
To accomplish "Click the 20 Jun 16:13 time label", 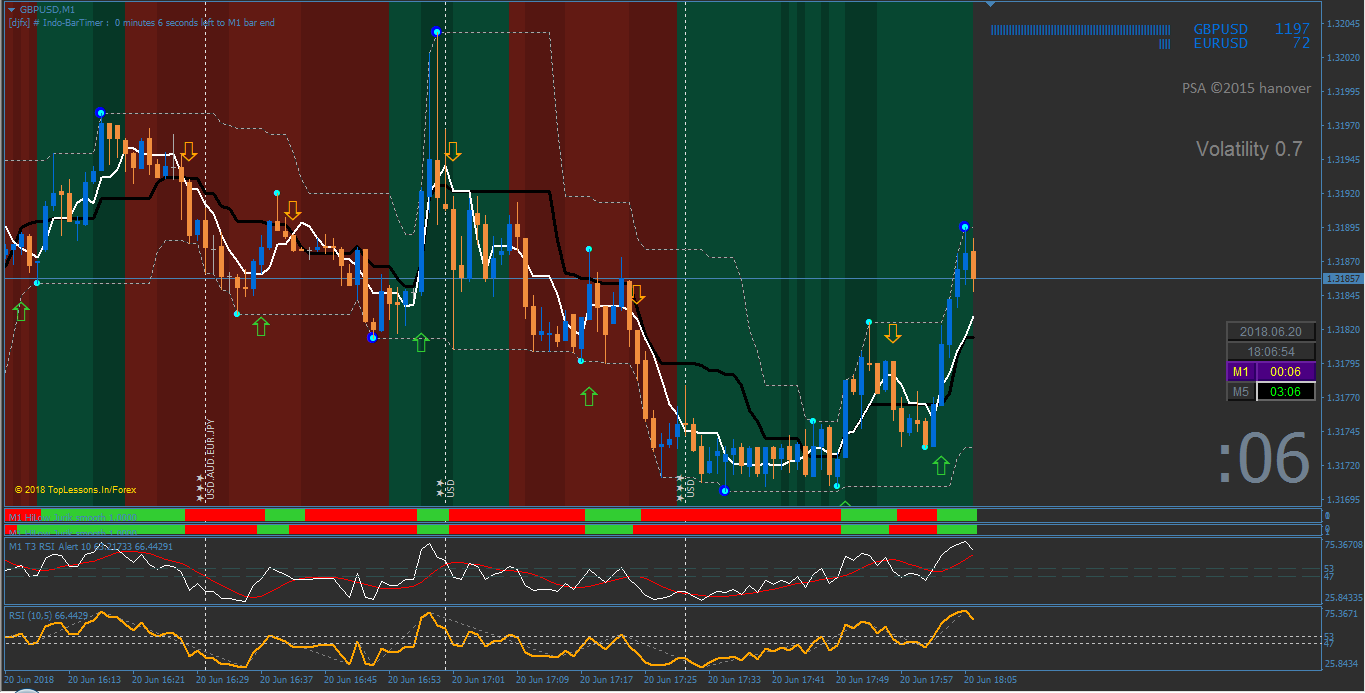I will (95, 679).
